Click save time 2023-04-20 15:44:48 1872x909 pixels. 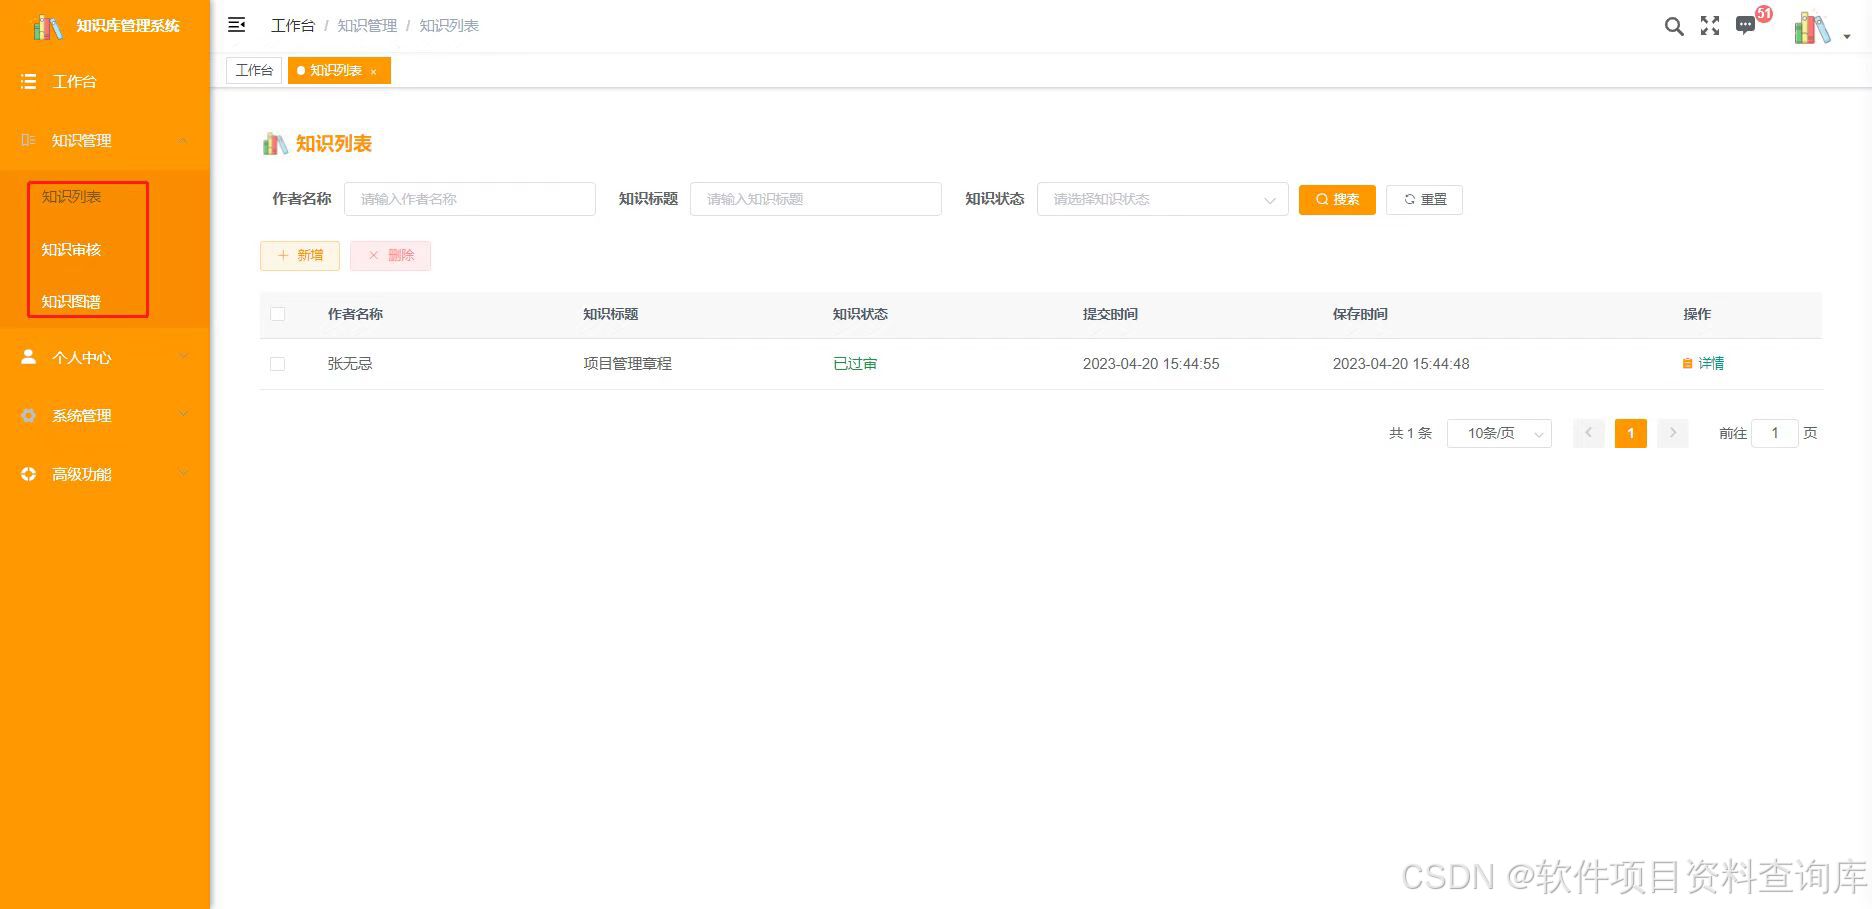1401,364
